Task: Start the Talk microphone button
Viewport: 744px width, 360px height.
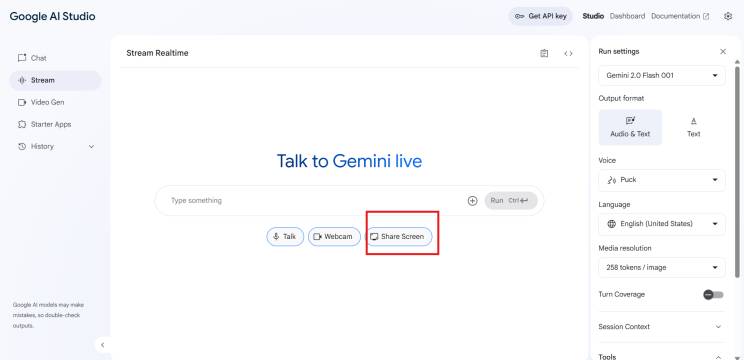Action: point(285,237)
